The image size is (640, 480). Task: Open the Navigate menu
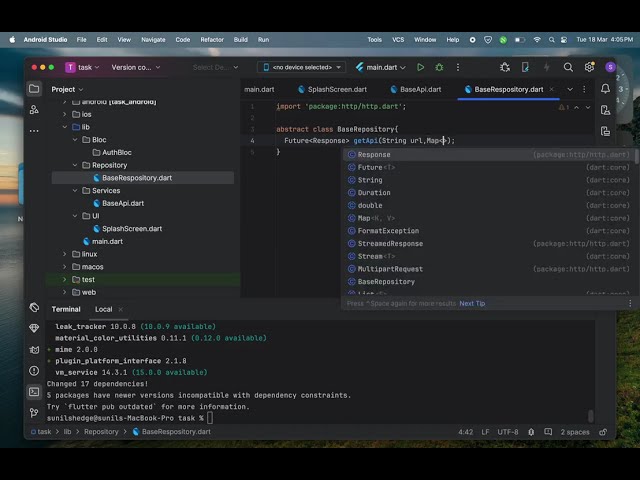153,40
